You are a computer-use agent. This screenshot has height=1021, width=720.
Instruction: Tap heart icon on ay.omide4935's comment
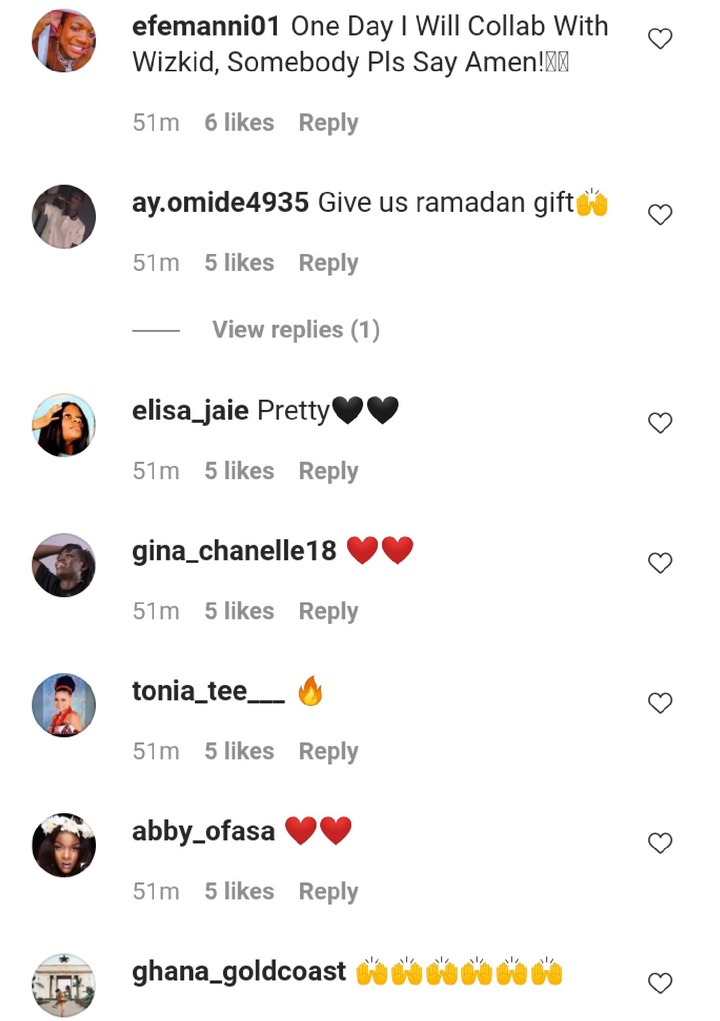(660, 215)
